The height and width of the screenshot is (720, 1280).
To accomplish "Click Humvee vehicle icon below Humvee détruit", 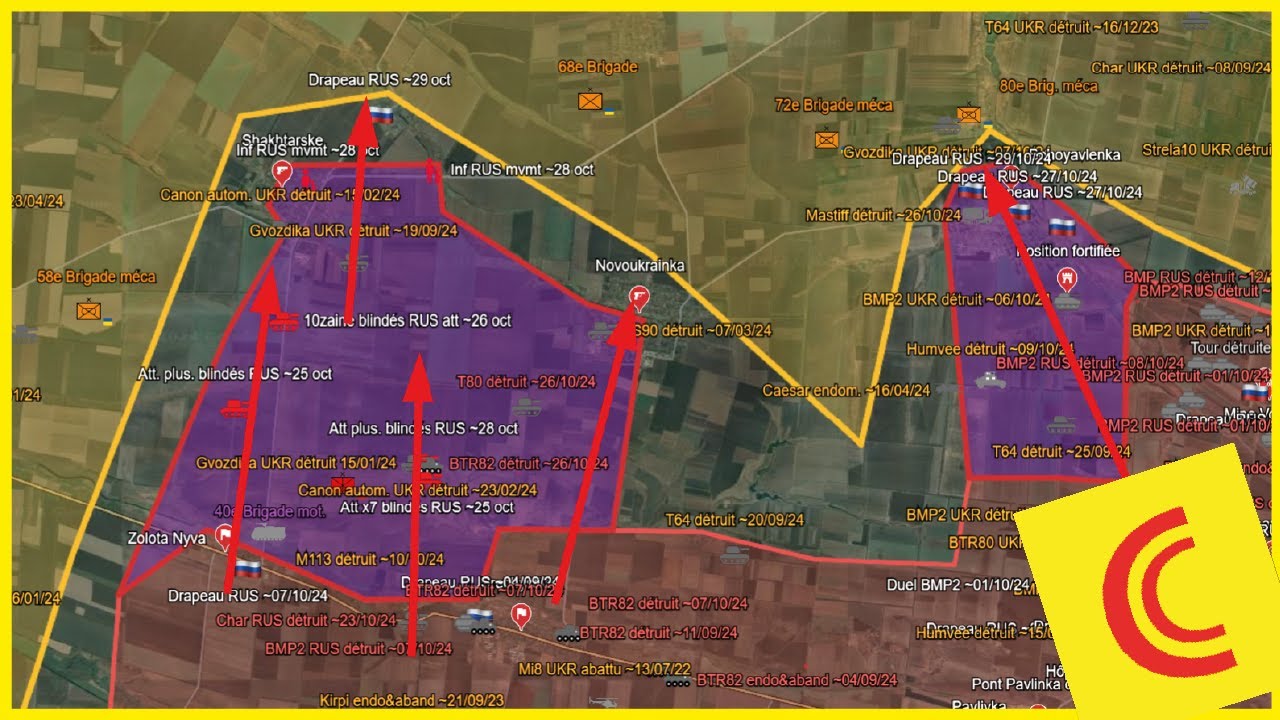I will pyautogui.click(x=990, y=379).
